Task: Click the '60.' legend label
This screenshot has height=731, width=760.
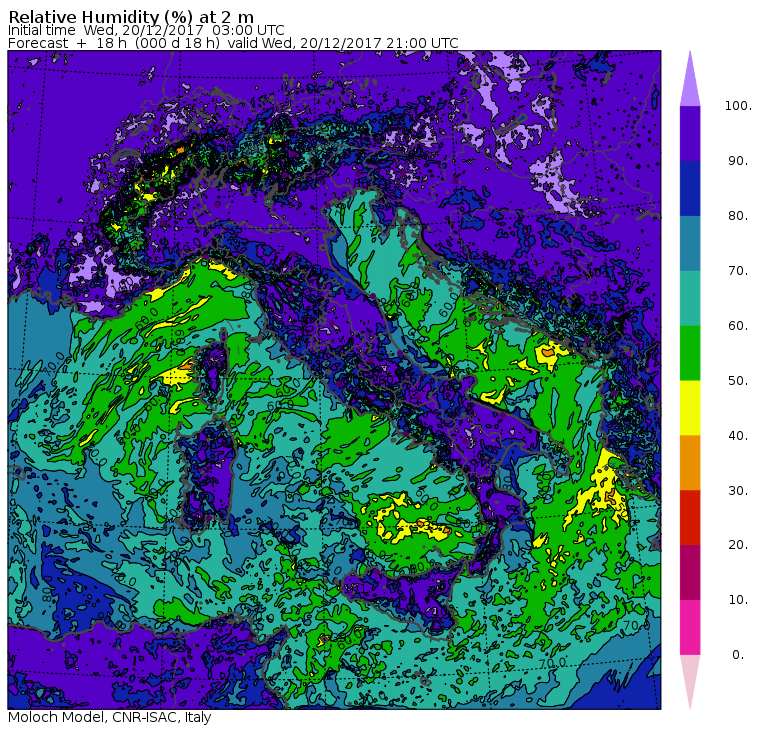Action: tap(738, 325)
